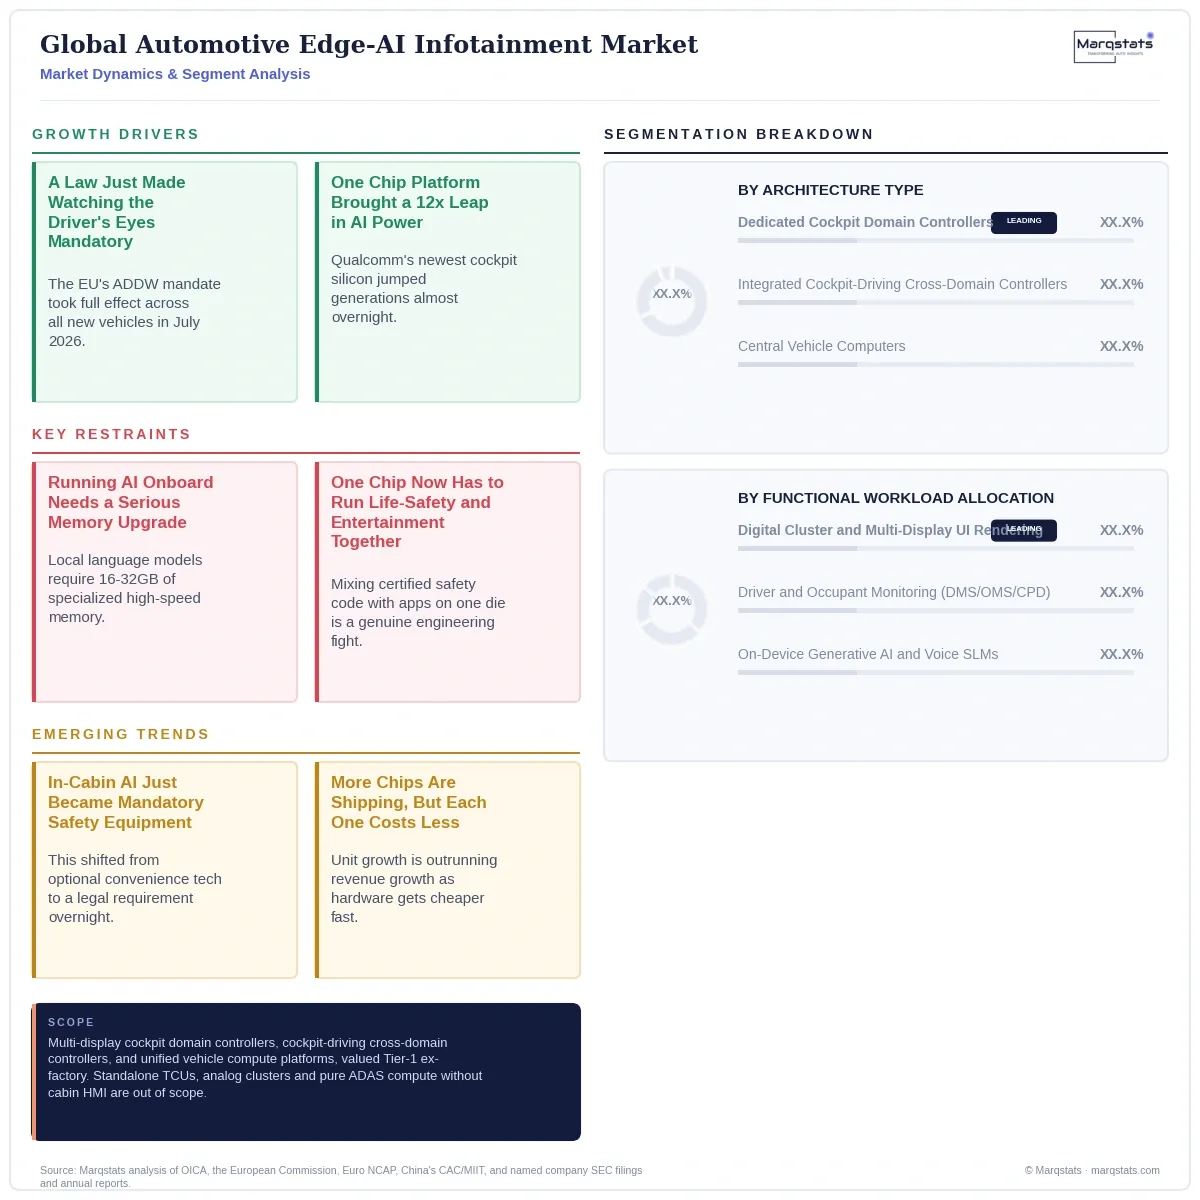Click text Qualcomm's newest cockpit silicon jumped generations

click(424, 288)
